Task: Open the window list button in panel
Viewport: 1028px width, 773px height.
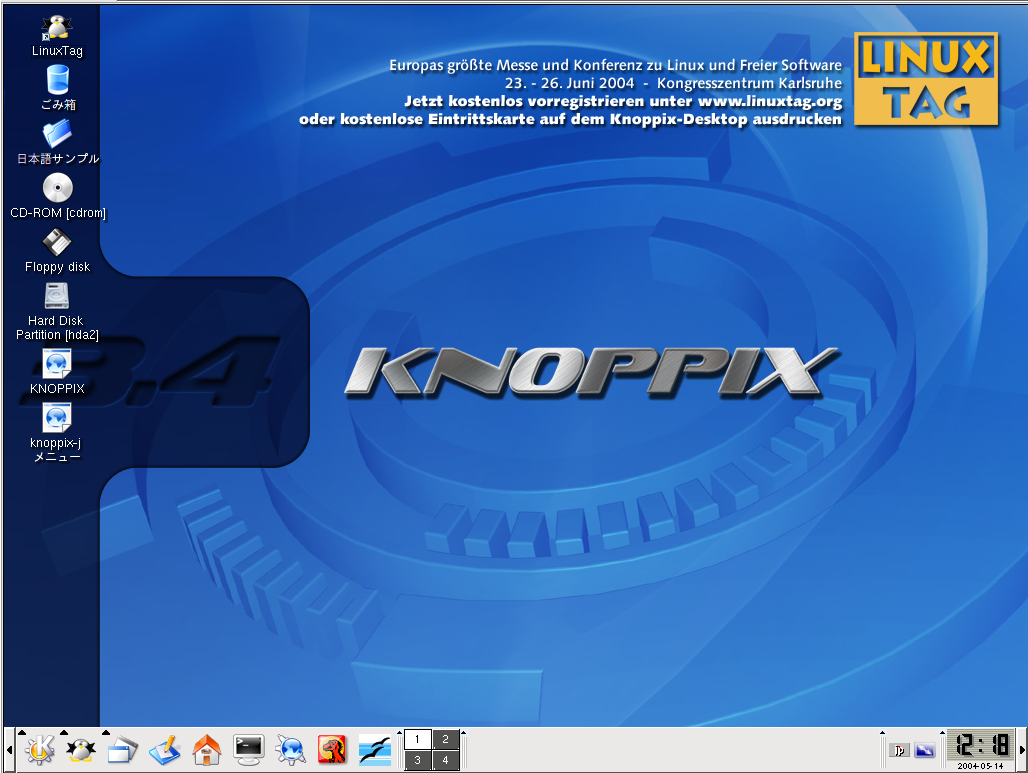Action: tap(123, 750)
